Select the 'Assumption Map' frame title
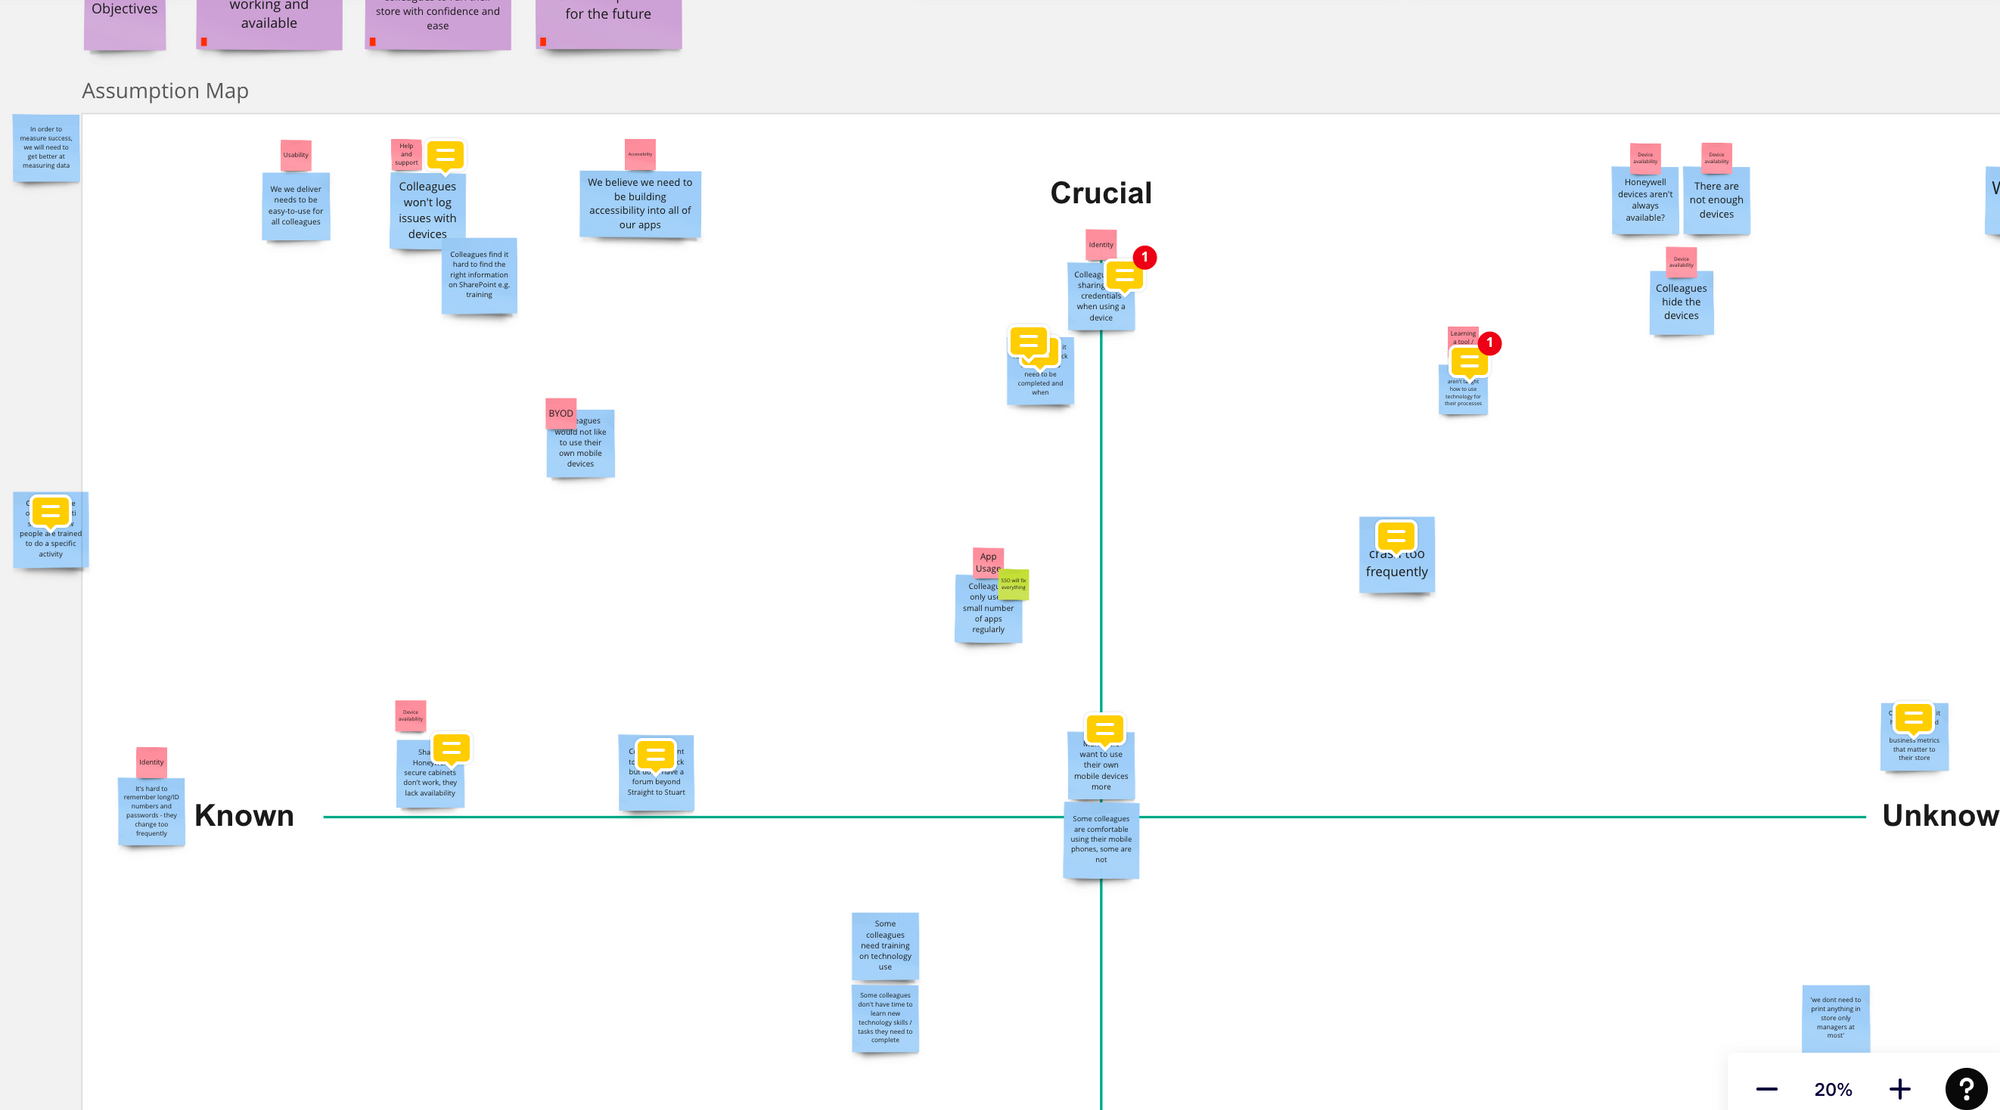This screenshot has height=1110, width=2000. click(165, 91)
